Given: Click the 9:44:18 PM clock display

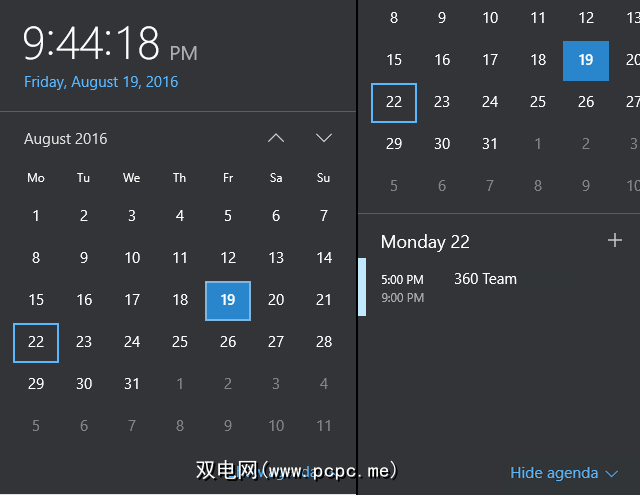Looking at the screenshot, I should click(x=110, y=45).
